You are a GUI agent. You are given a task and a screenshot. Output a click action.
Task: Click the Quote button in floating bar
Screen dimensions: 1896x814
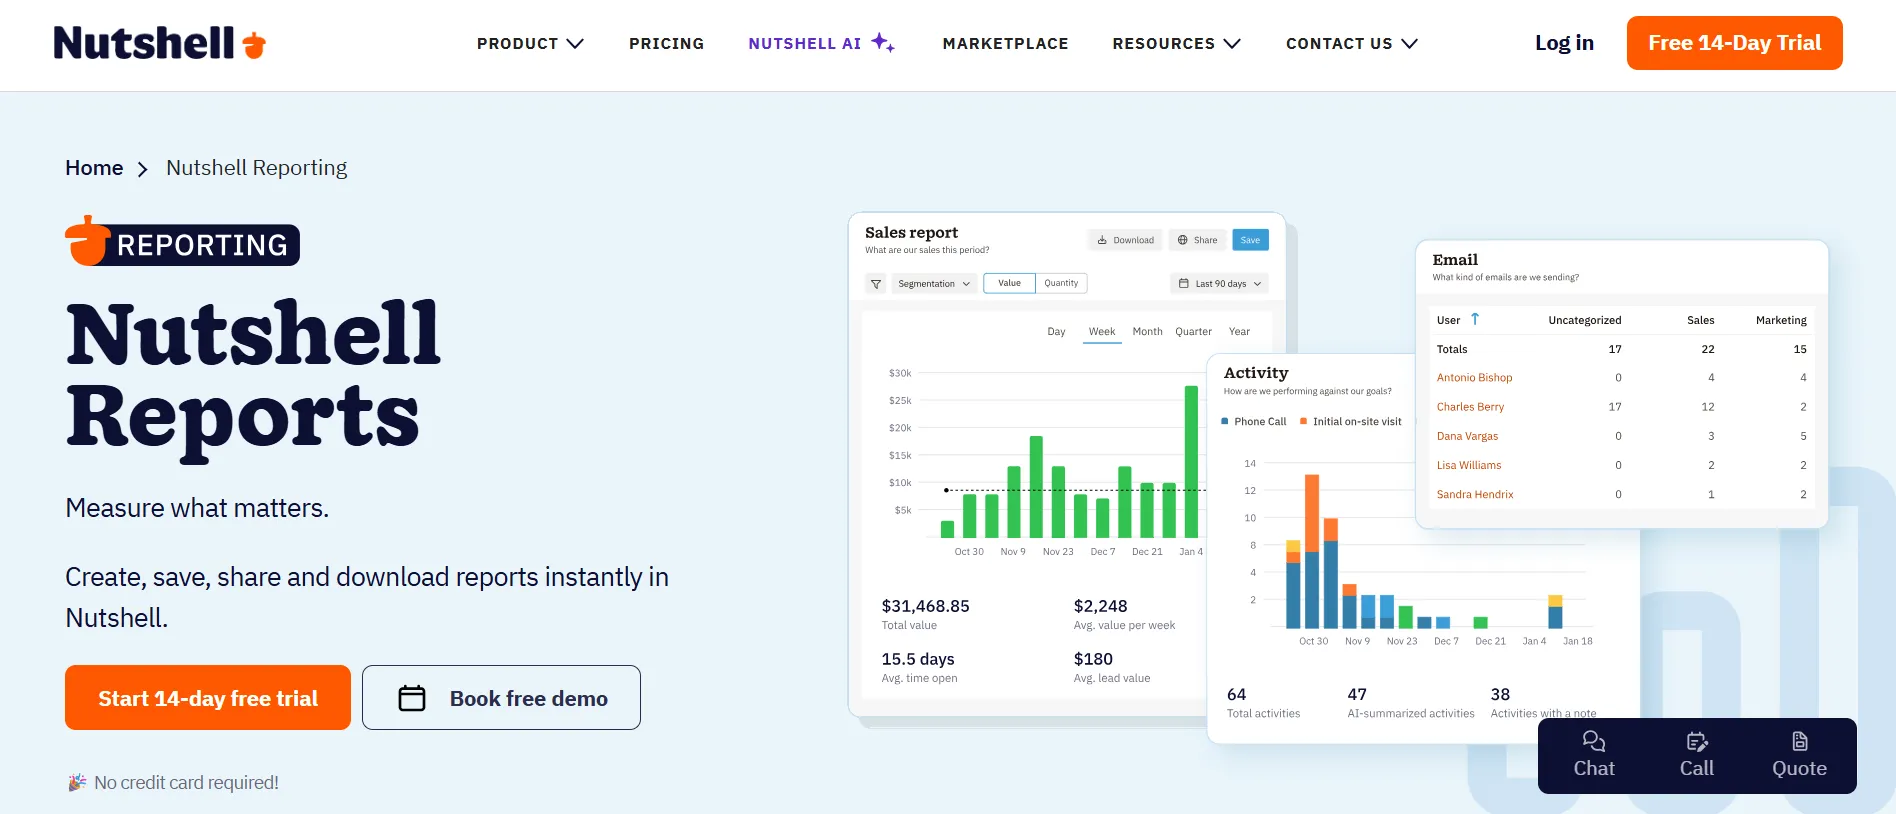[x=1800, y=755]
